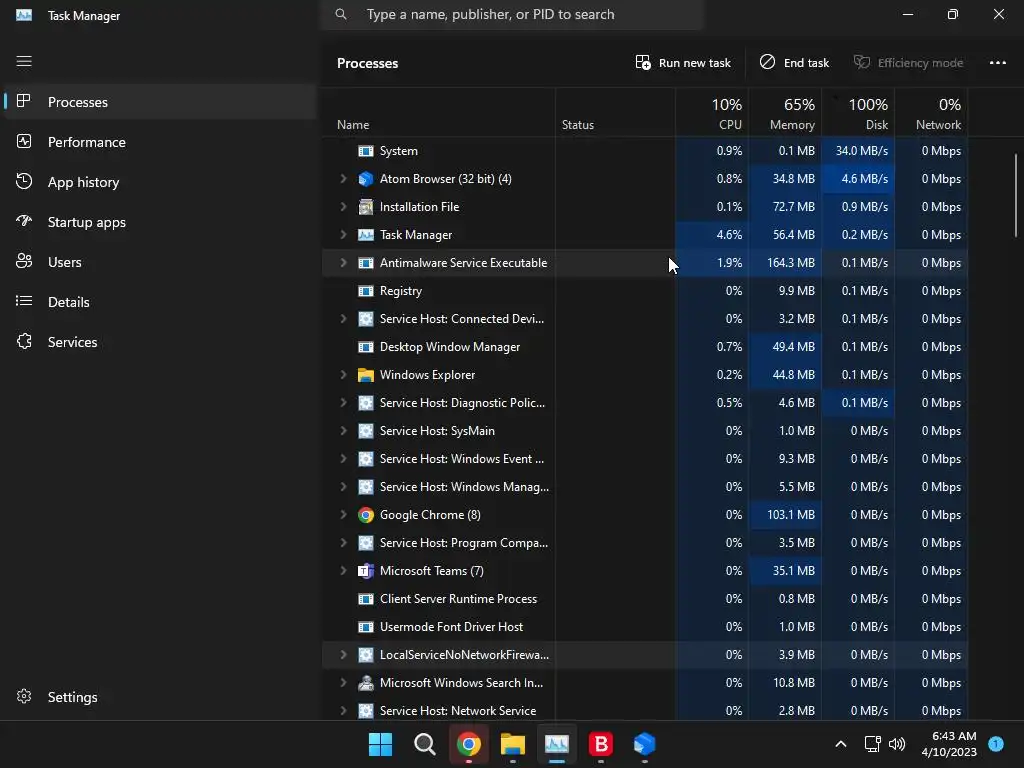Click the Details list icon

tap(24, 301)
